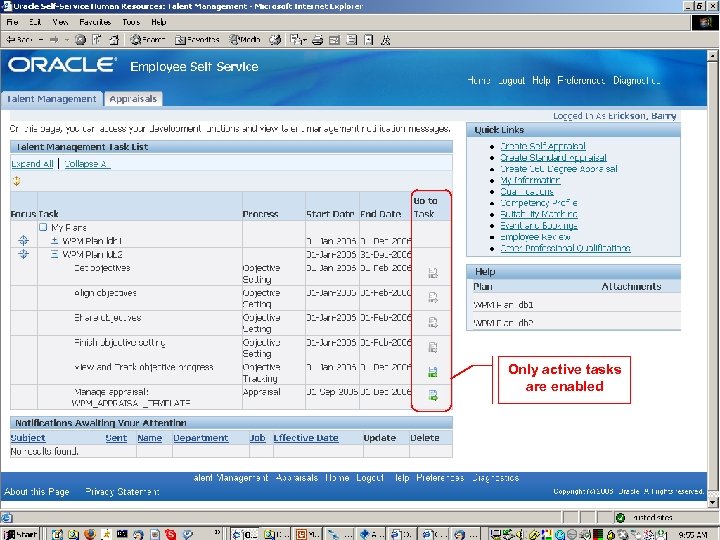Switch to the Talent Management tab
The width and height of the screenshot is (720, 540).
point(51,99)
